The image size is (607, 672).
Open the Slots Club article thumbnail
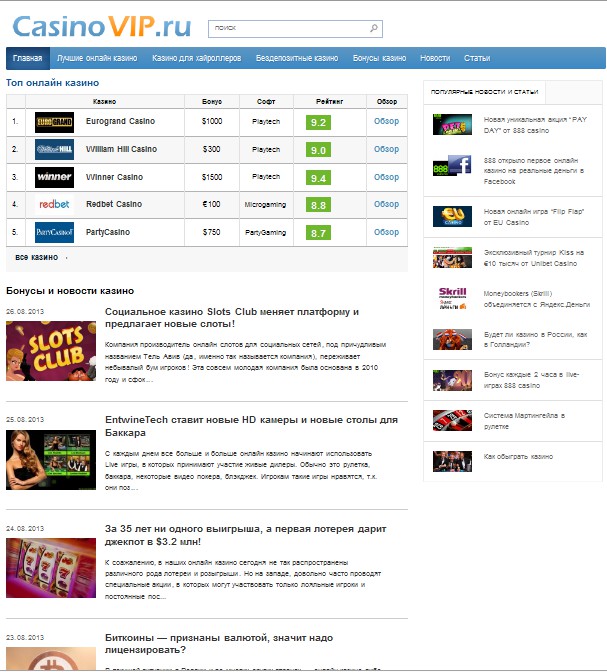click(x=51, y=351)
